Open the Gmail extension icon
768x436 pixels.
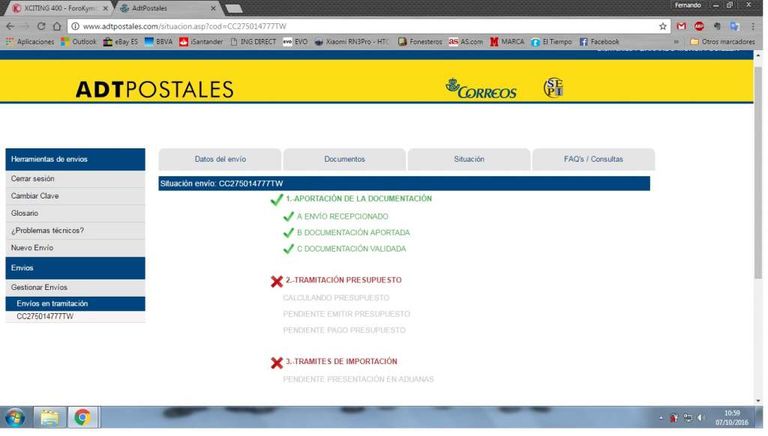(681, 26)
